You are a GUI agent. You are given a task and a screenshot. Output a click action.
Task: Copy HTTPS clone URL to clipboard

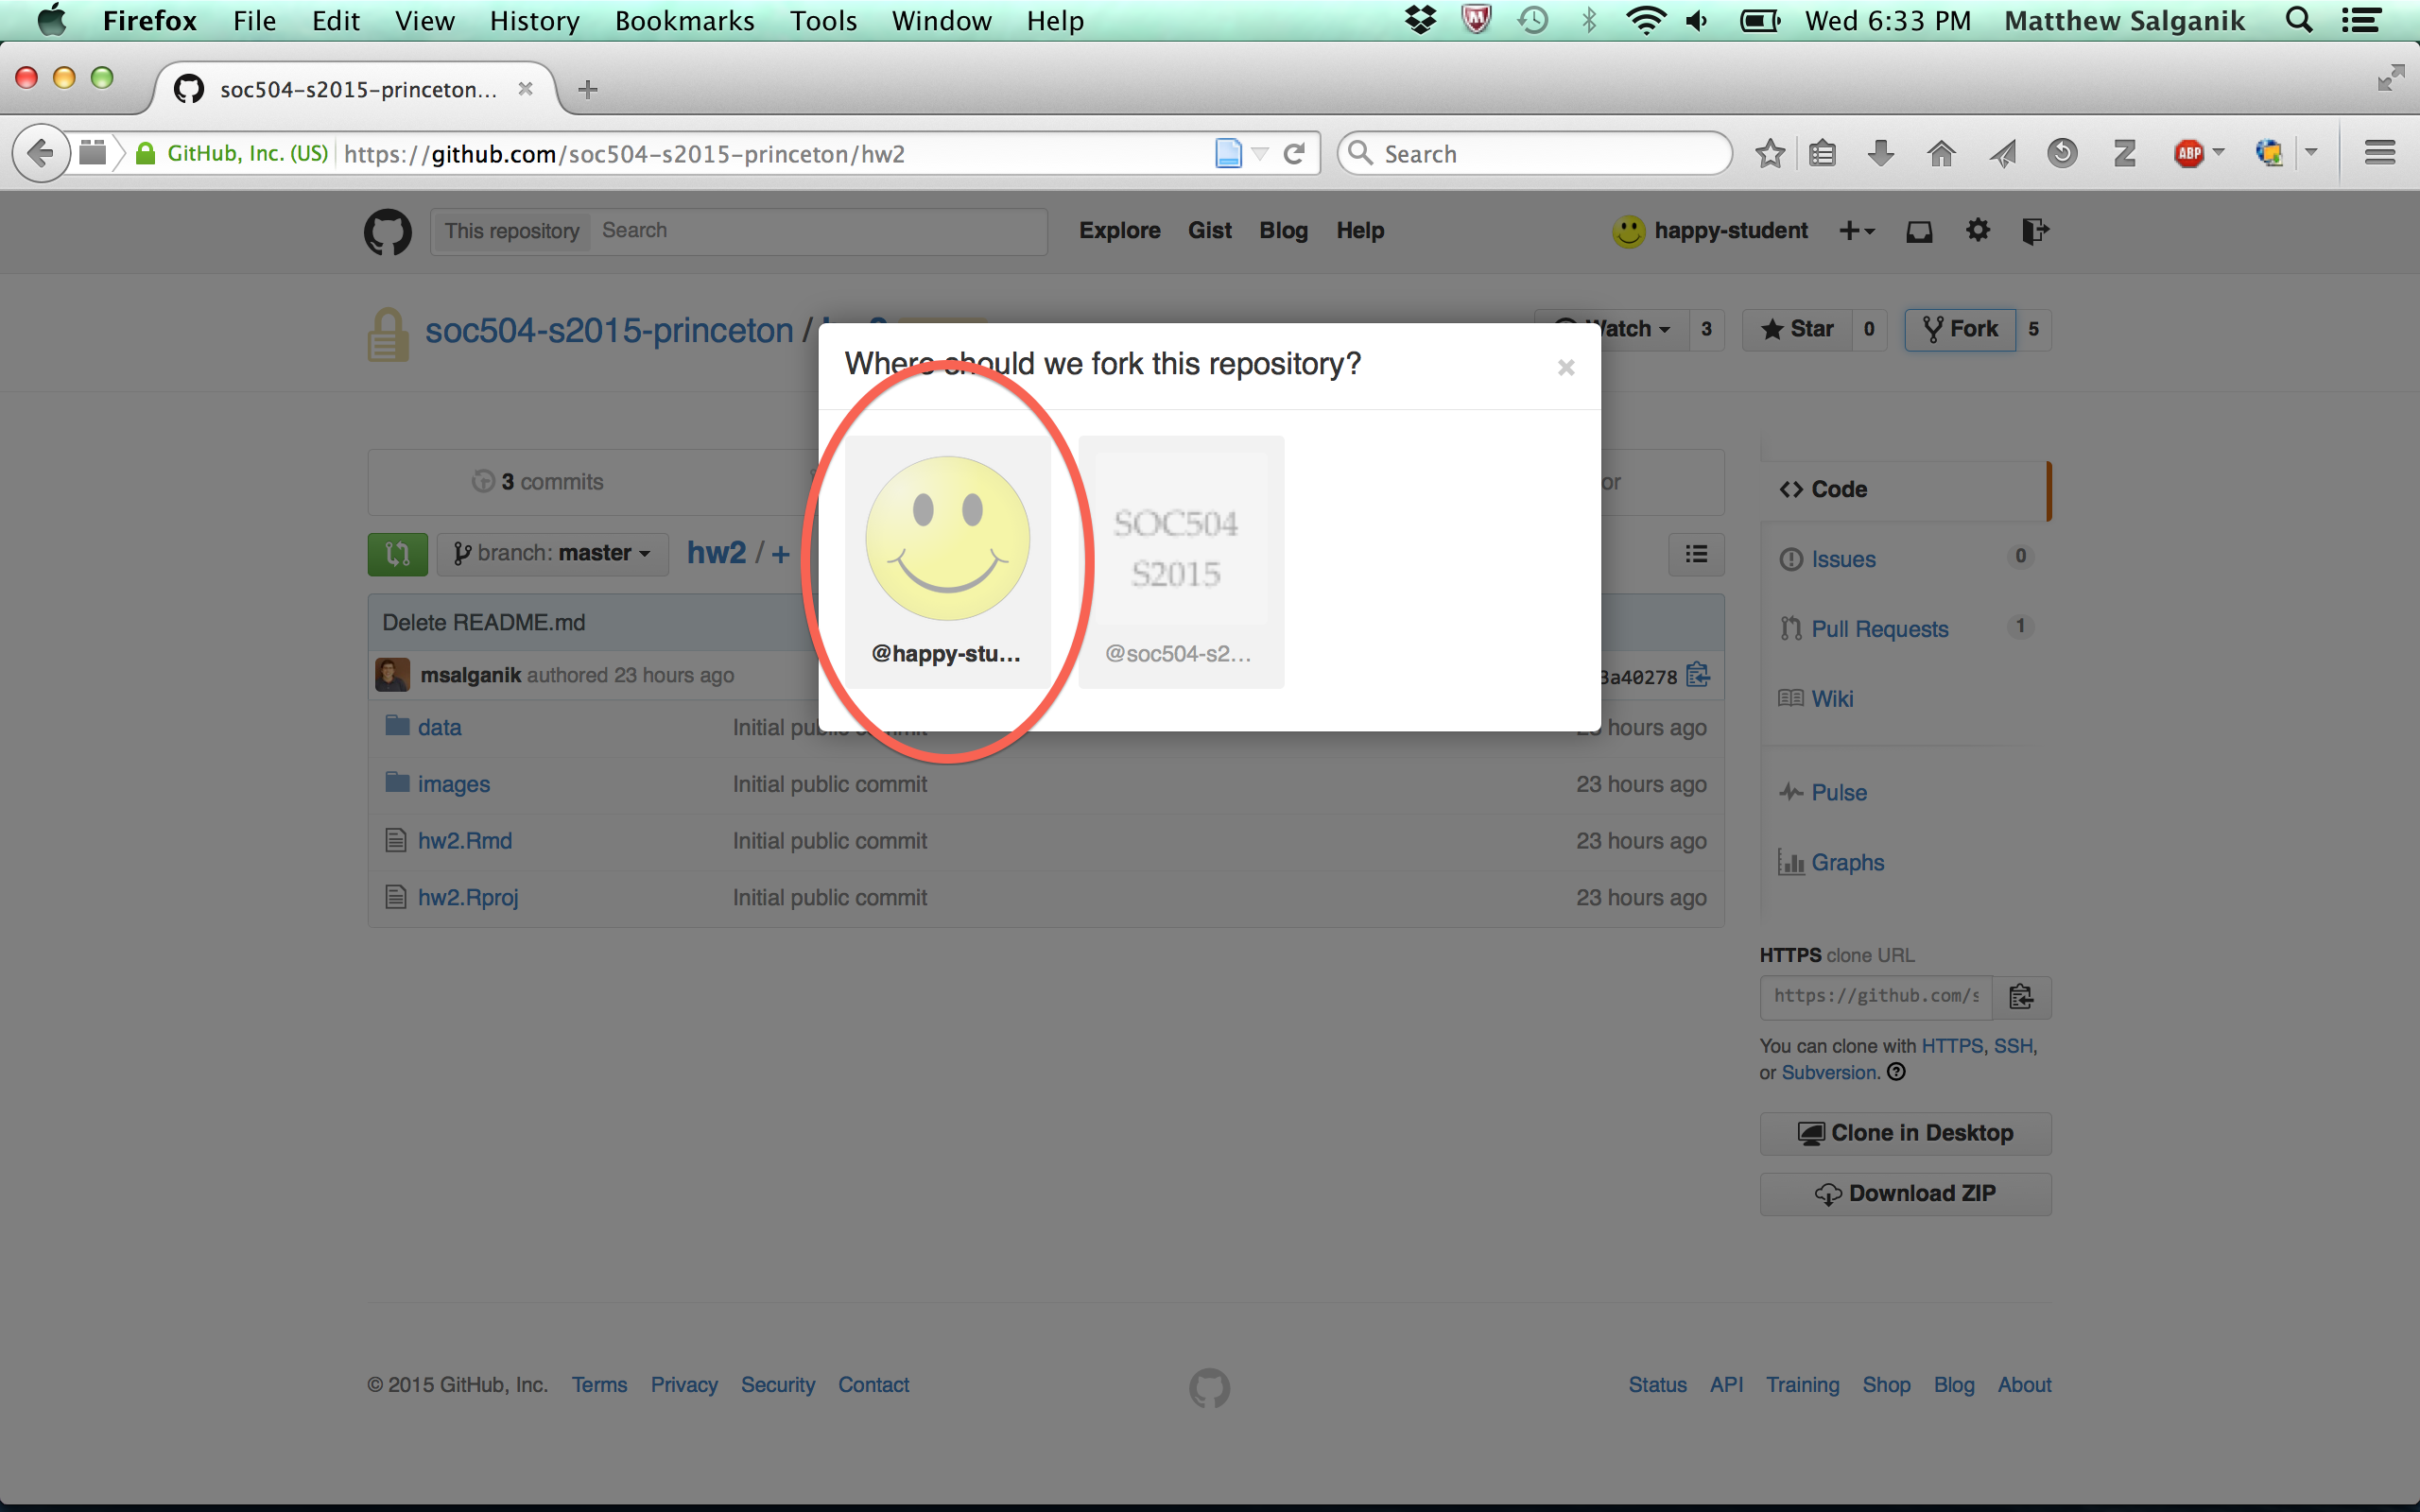point(2021,997)
